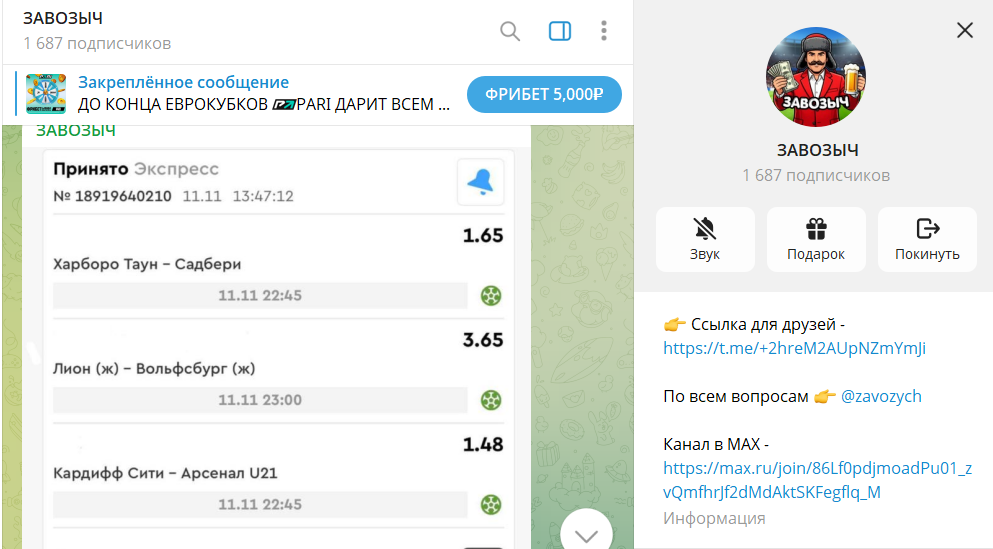993x549 pixels.
Task: Open the ЗАВОЗЫЧ channel avatar picture
Action: 816,77
